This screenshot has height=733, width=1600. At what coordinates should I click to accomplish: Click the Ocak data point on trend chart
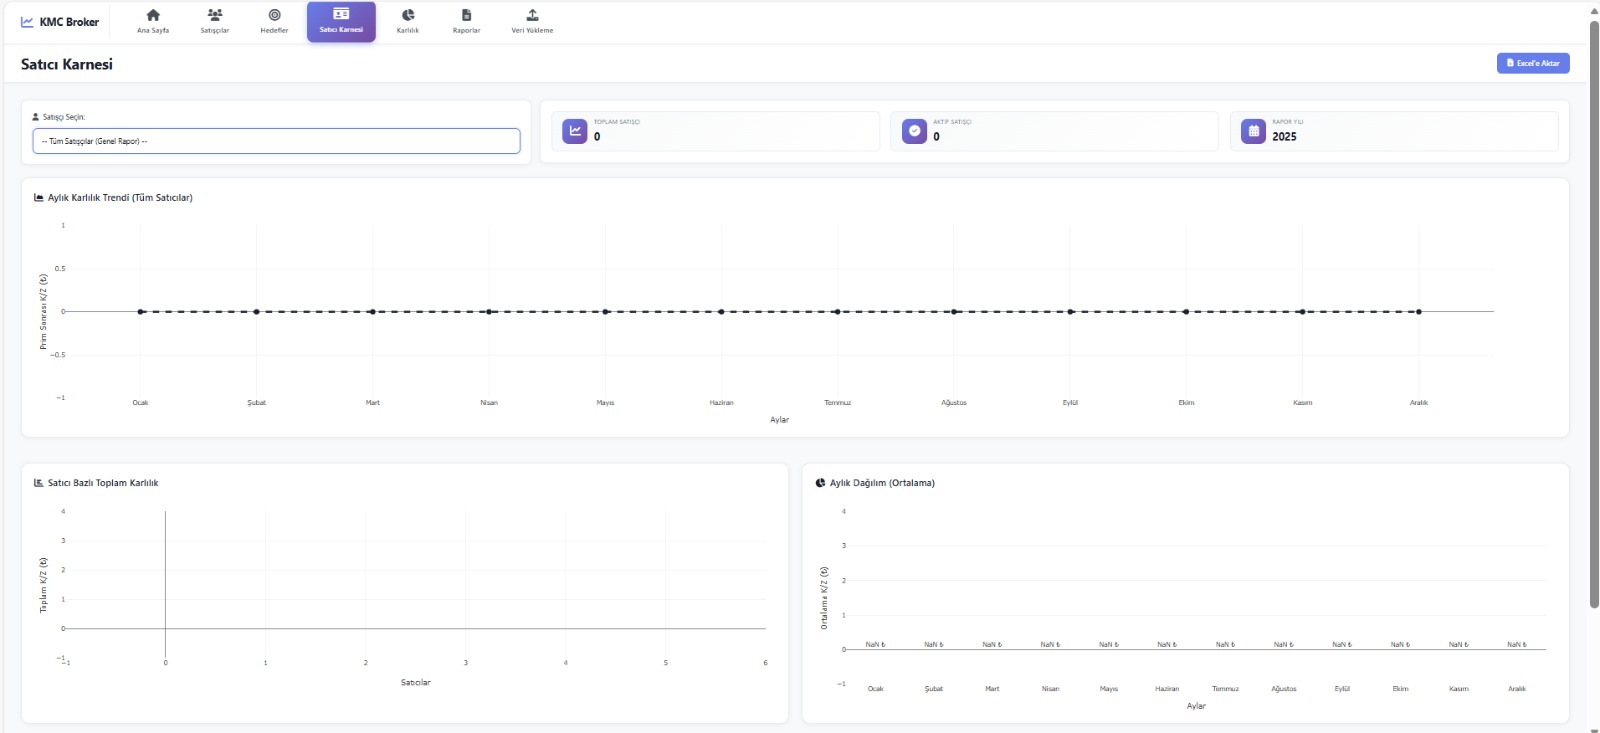[141, 312]
